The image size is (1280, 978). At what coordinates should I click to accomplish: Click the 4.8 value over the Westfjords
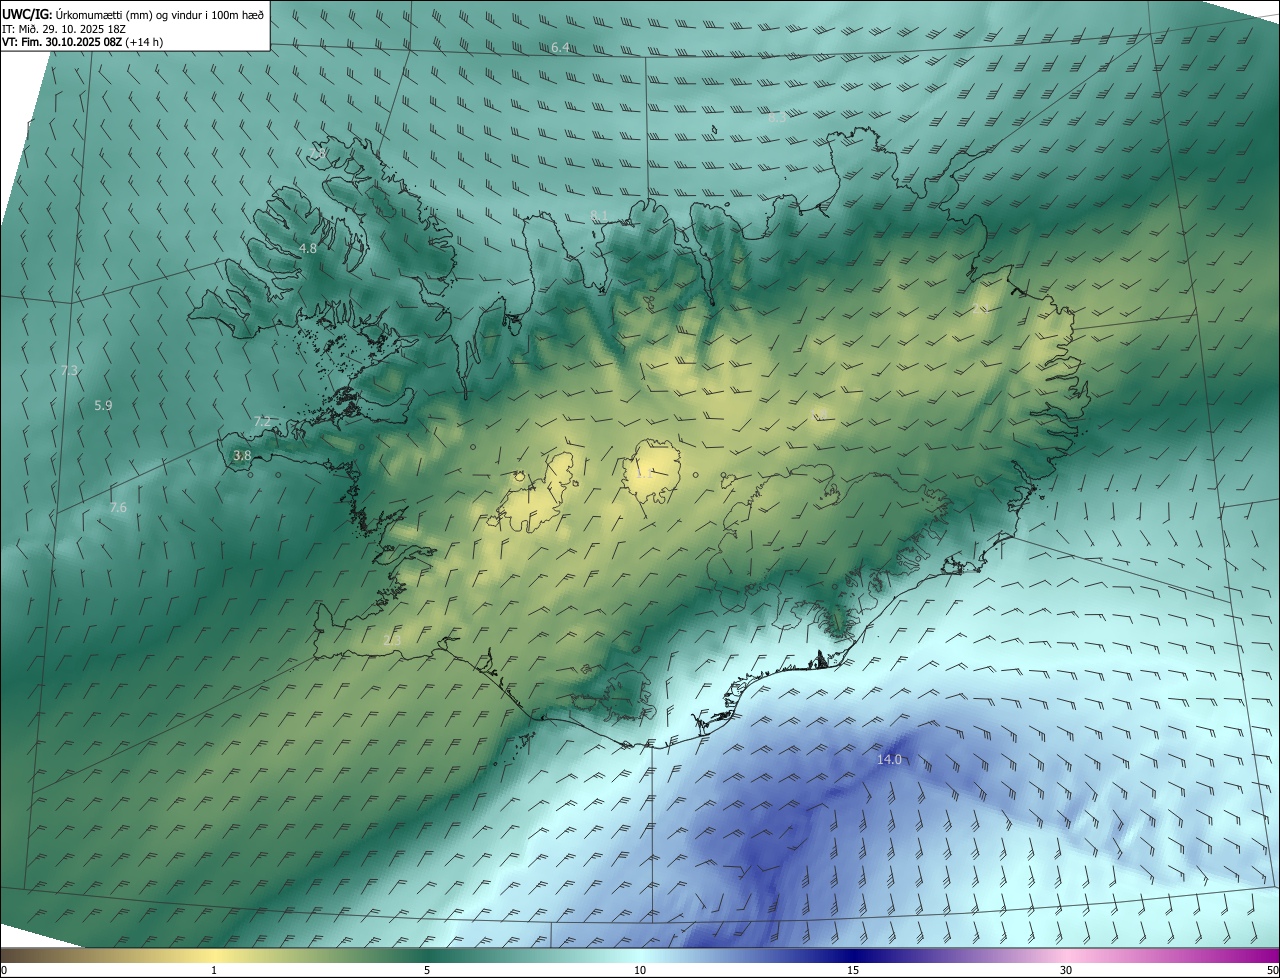(308, 248)
